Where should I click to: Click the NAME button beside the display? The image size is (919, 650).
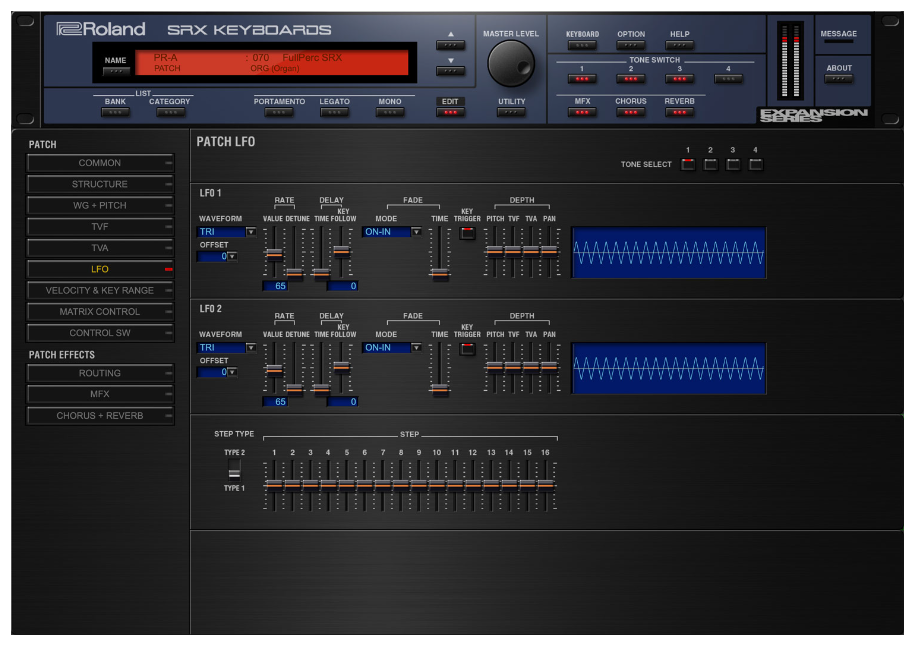pyautogui.click(x=116, y=72)
